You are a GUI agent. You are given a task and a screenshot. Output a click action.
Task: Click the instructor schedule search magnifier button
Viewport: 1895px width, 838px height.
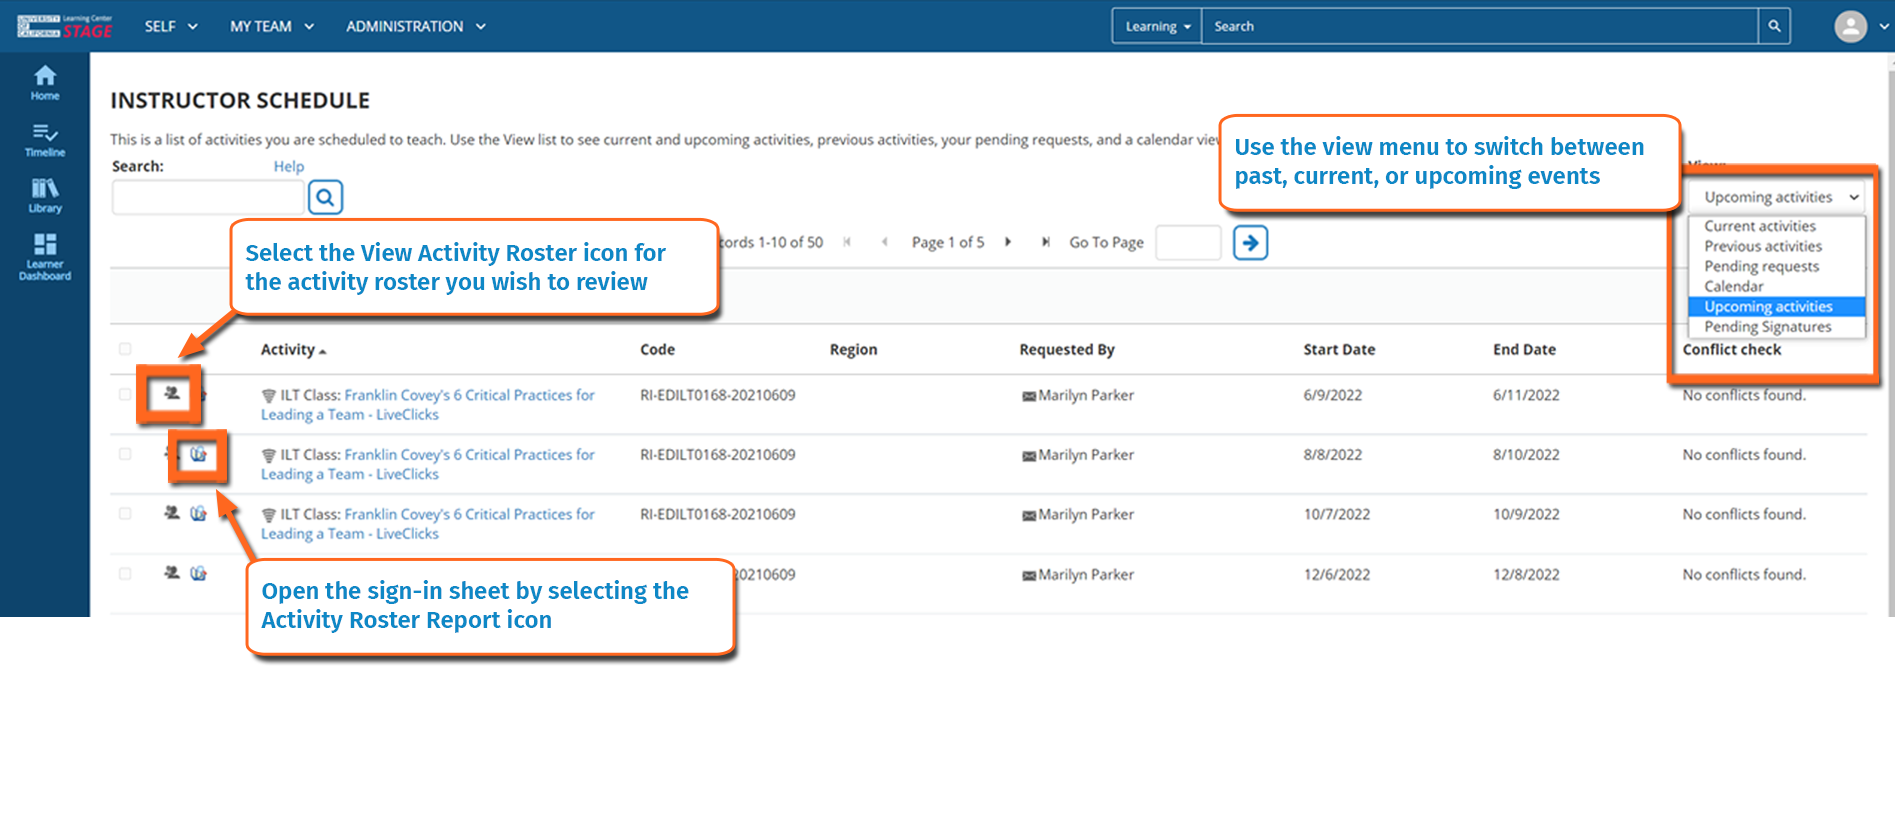coord(325,197)
